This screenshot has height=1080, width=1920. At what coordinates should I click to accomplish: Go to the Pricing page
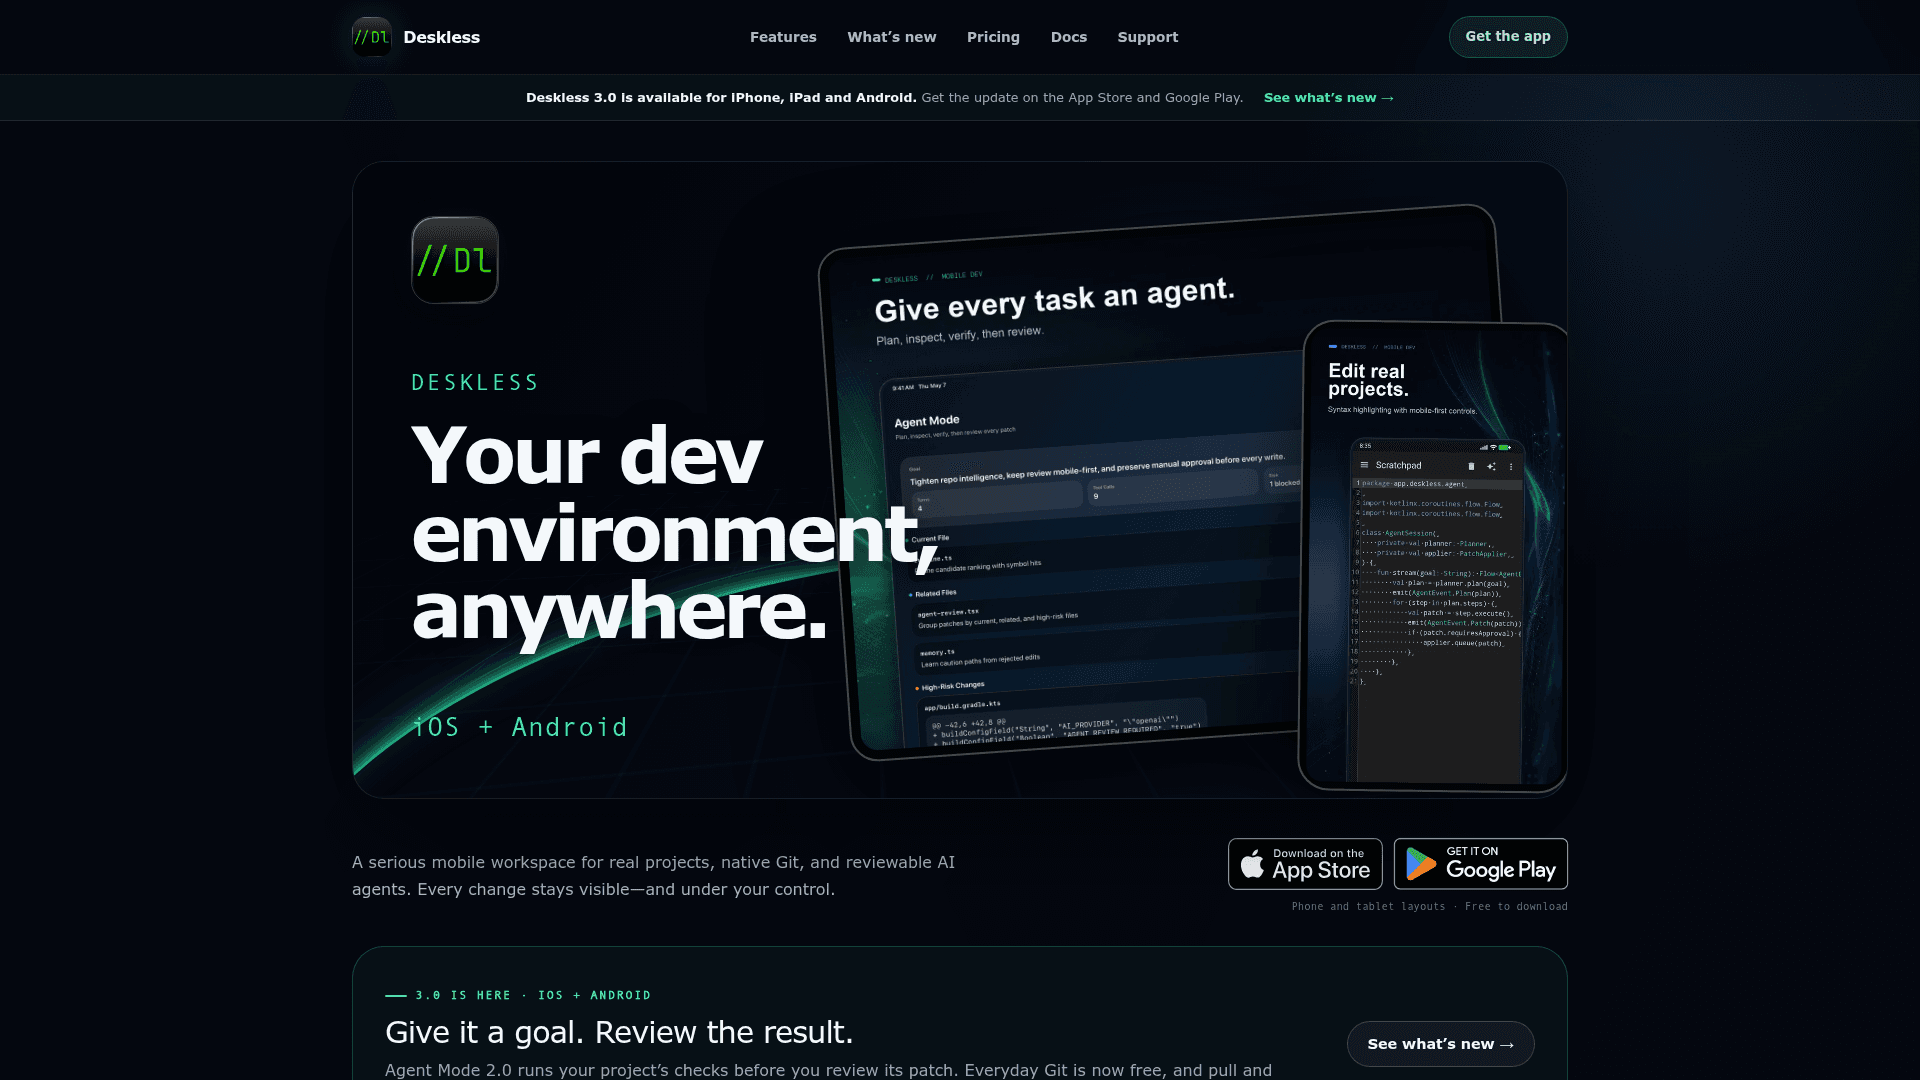[x=993, y=37]
